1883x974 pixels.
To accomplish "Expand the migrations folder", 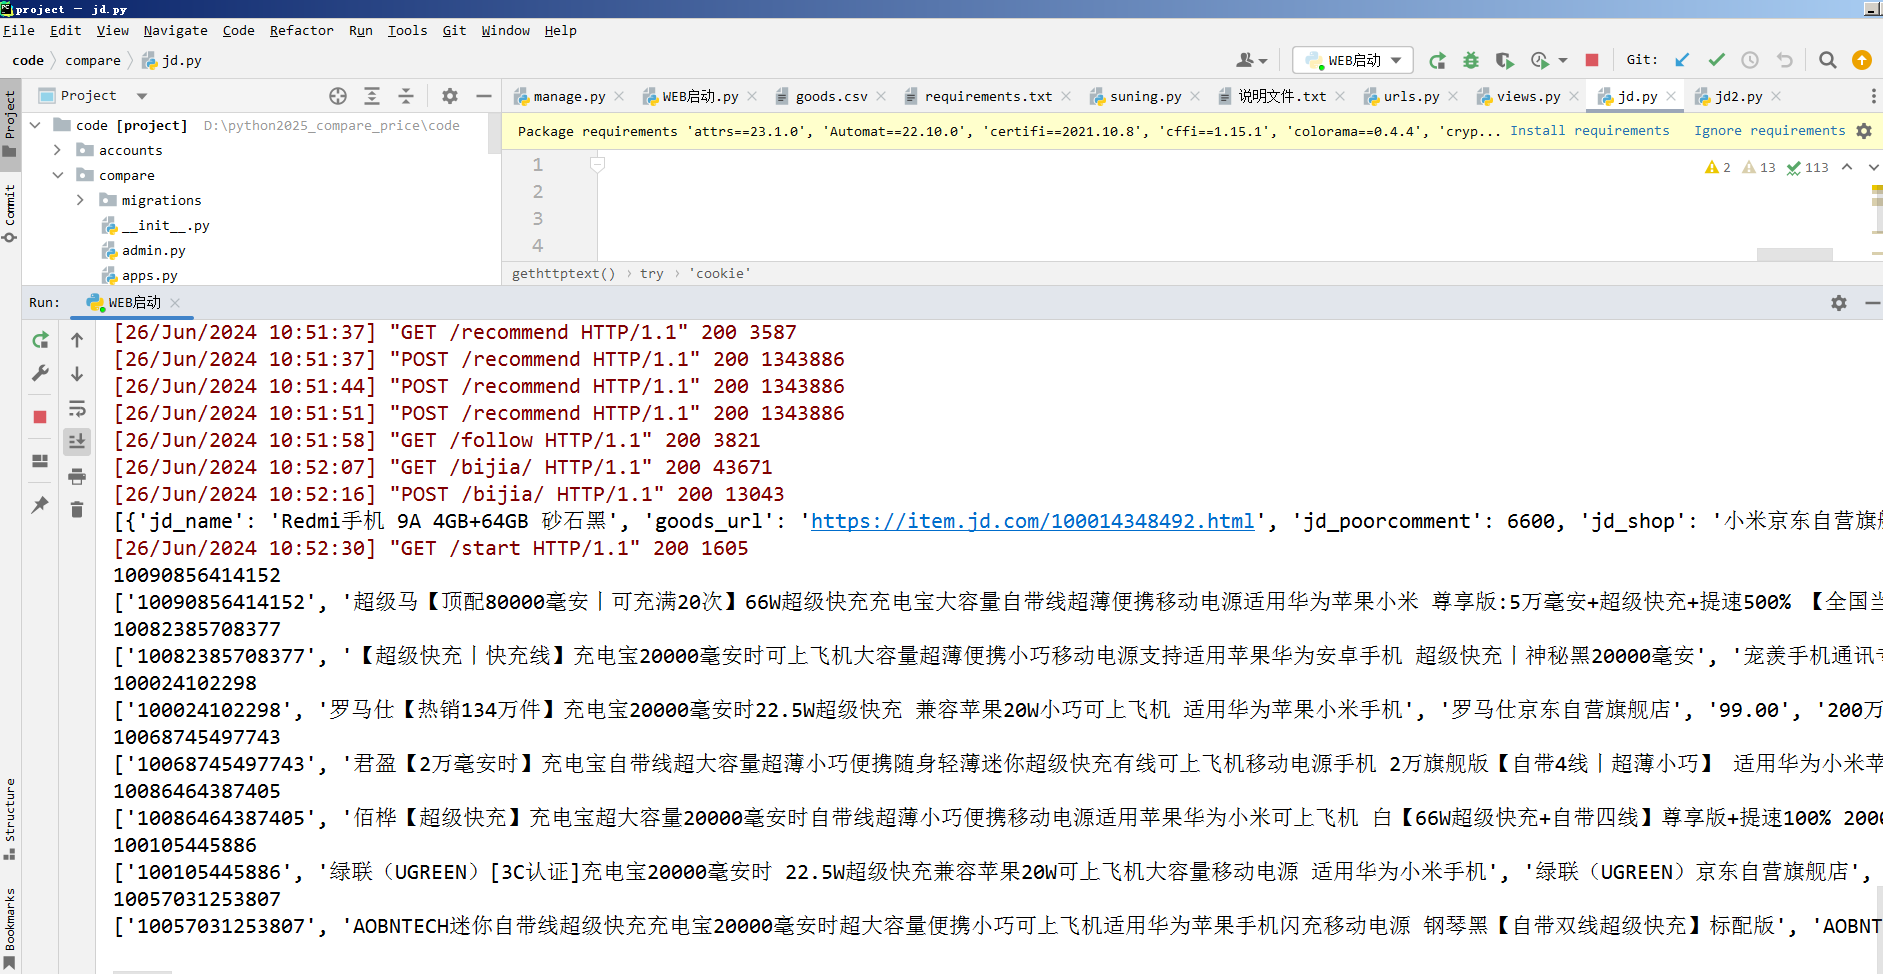I will click(81, 200).
